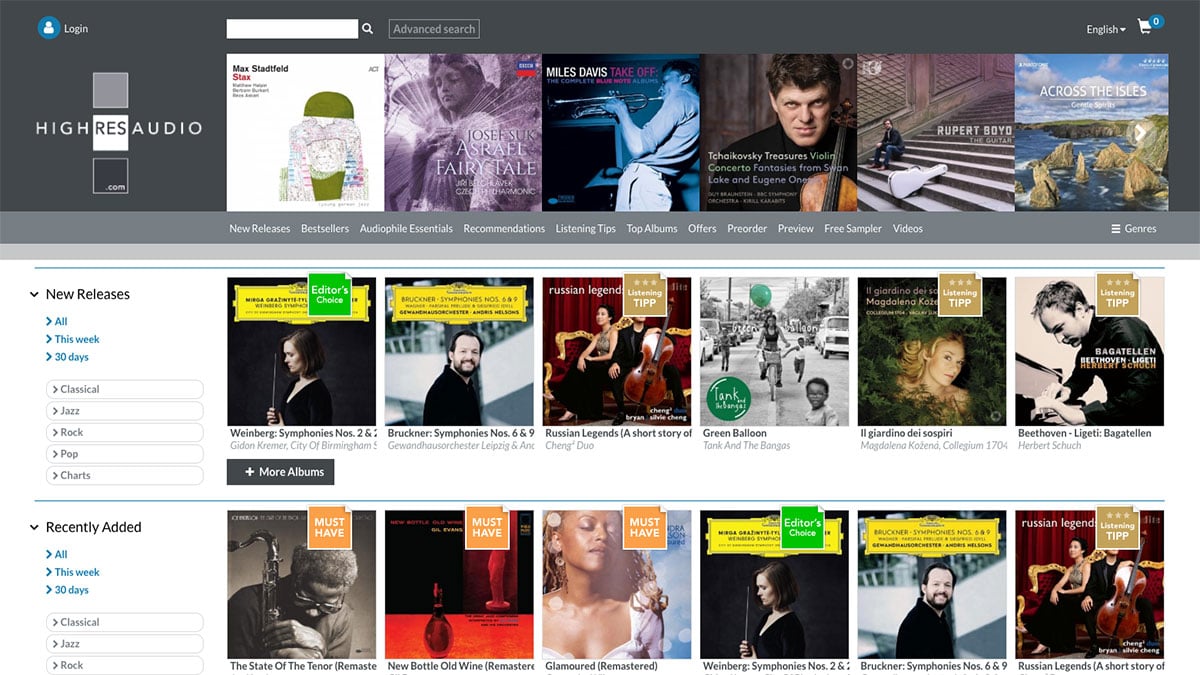The image size is (1200, 675).
Task: Open the Videos menu item
Action: 908,229
